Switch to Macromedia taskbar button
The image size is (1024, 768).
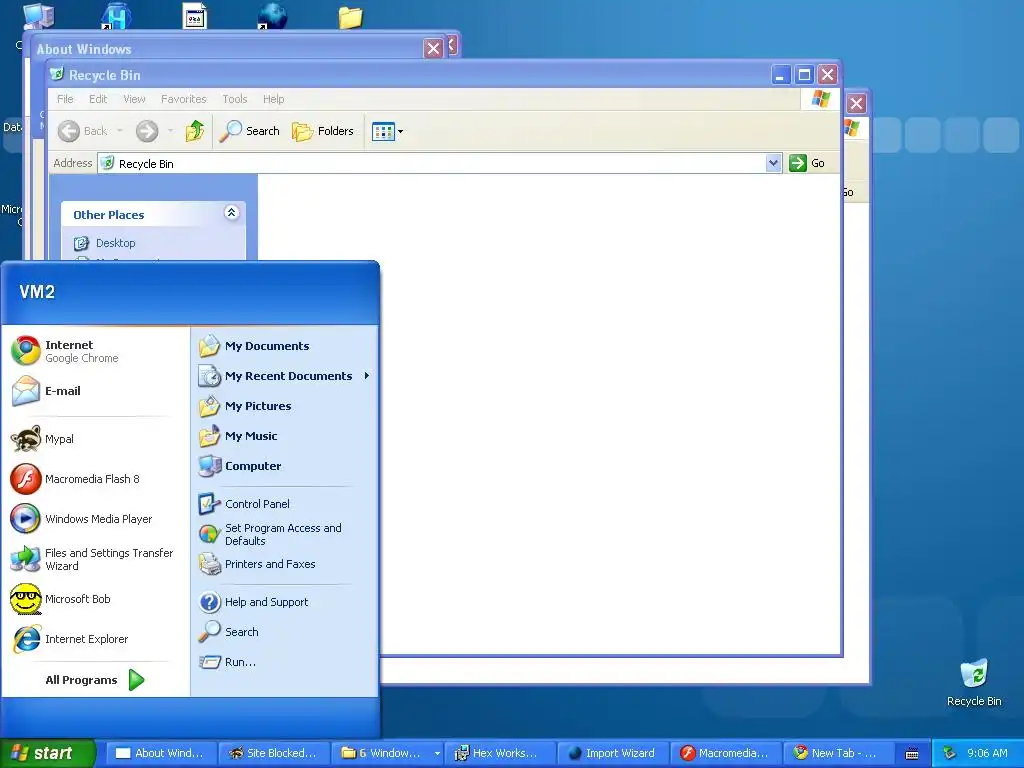725,753
